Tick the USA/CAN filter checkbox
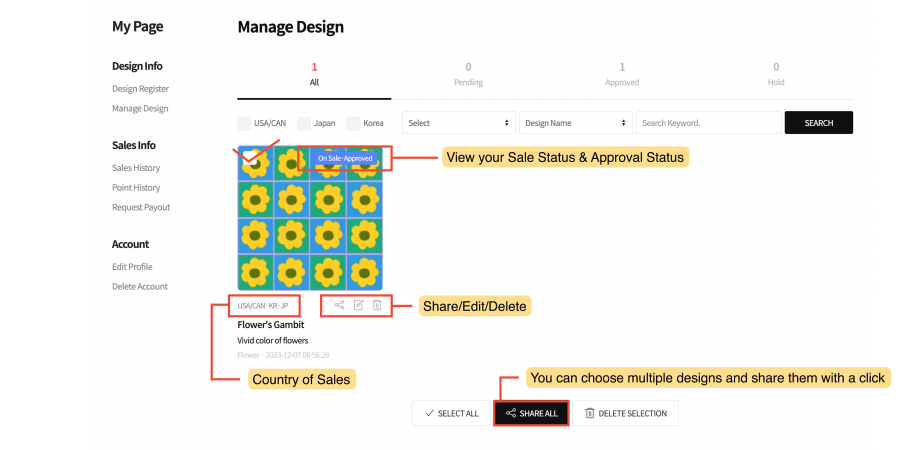 click(244, 123)
